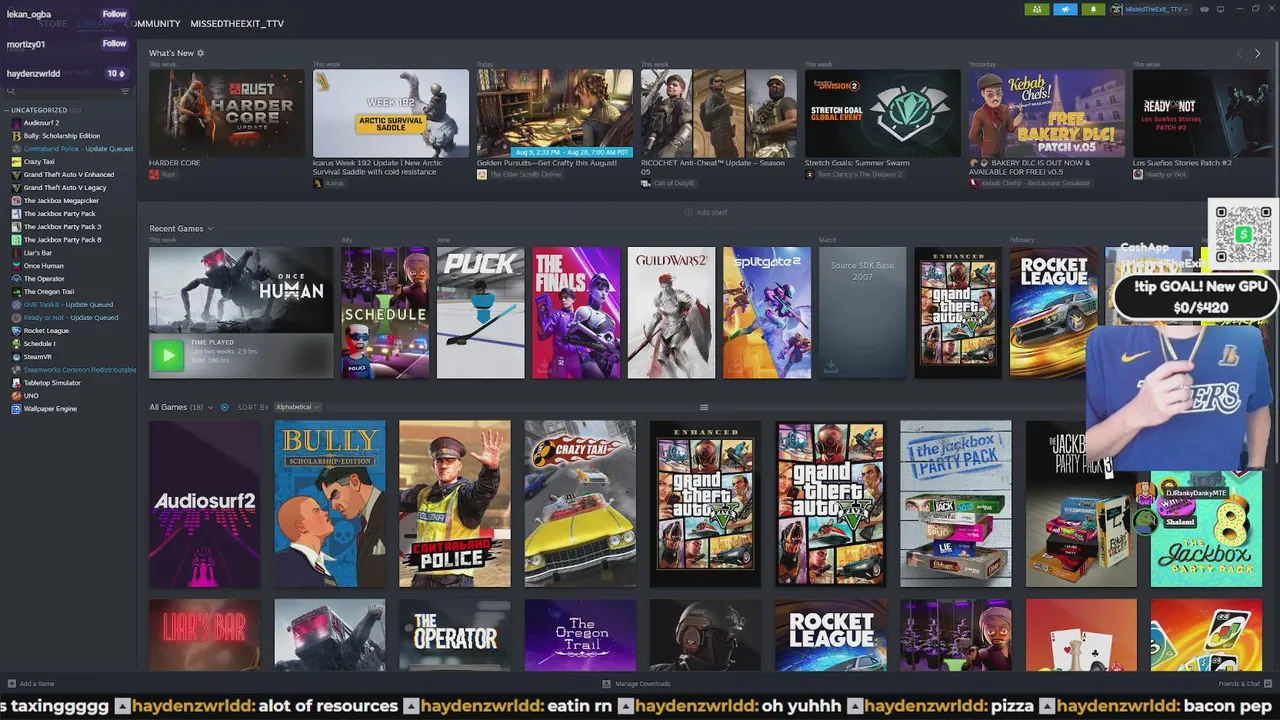This screenshot has width=1280, height=720.
Task: Click the shelf options hamburger icon above grid
Action: tap(704, 407)
